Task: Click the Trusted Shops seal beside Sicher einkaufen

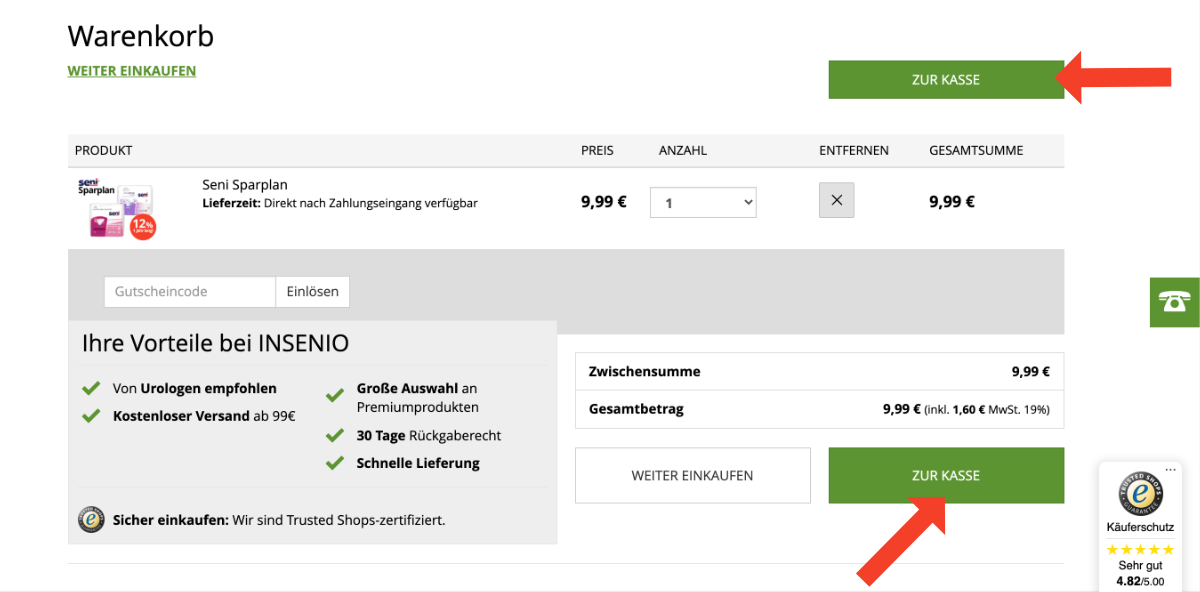Action: tap(91, 520)
